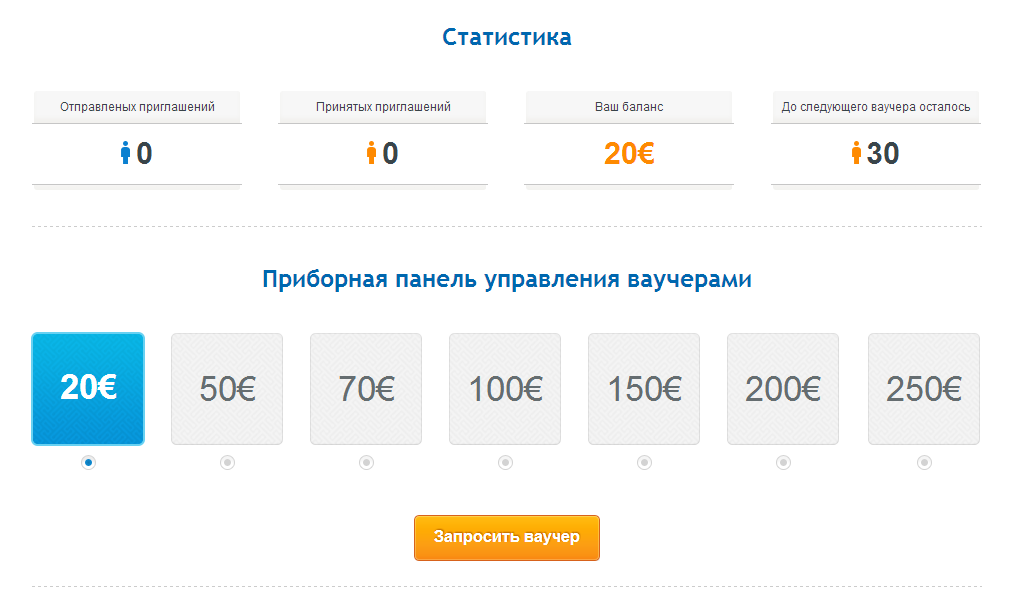Click the Ваш баланс header
Image resolution: width=1009 pixels, height=605 pixels.
[629, 107]
